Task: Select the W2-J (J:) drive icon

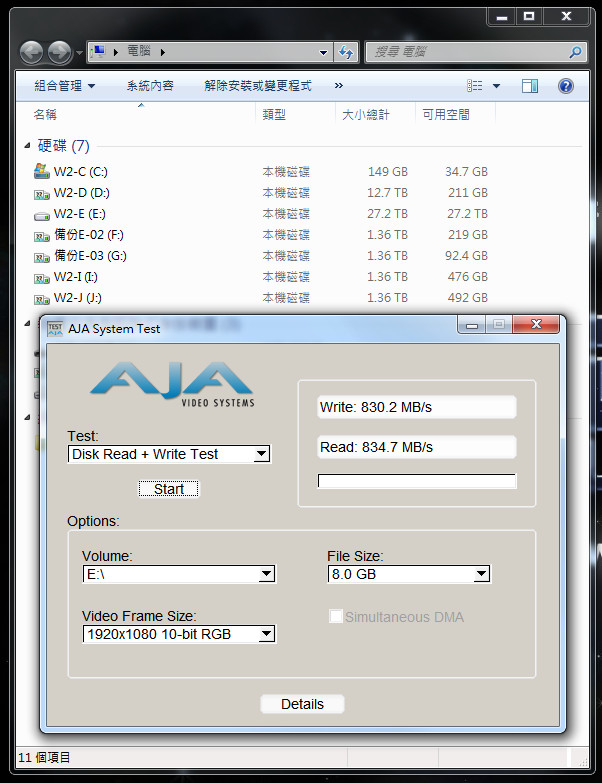Action: tap(42, 299)
